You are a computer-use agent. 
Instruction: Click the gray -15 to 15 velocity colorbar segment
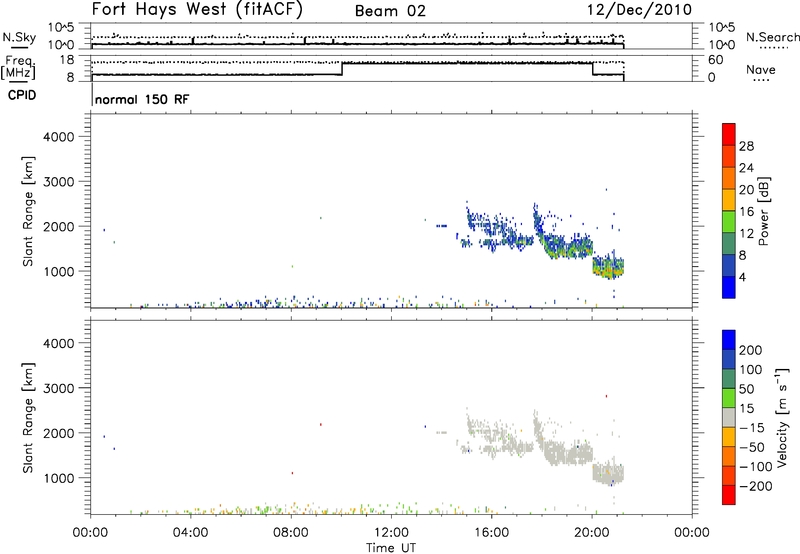coord(729,417)
